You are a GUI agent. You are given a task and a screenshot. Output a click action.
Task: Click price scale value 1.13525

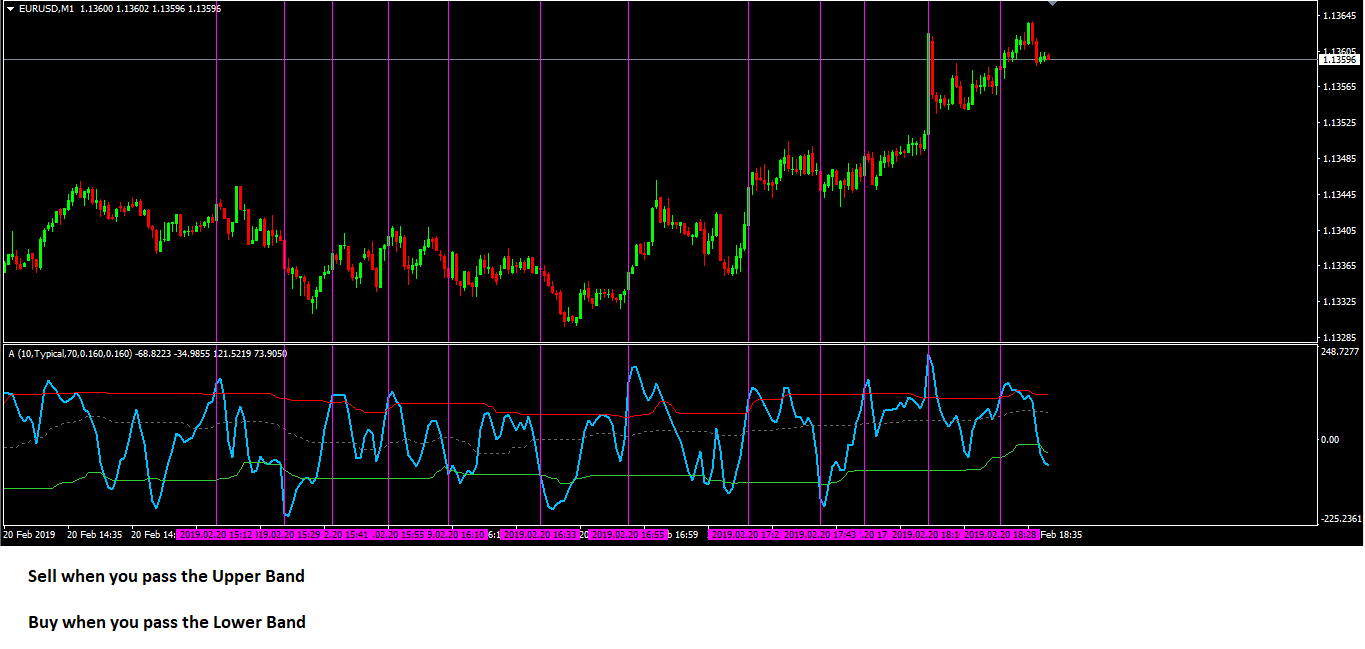(1339, 123)
